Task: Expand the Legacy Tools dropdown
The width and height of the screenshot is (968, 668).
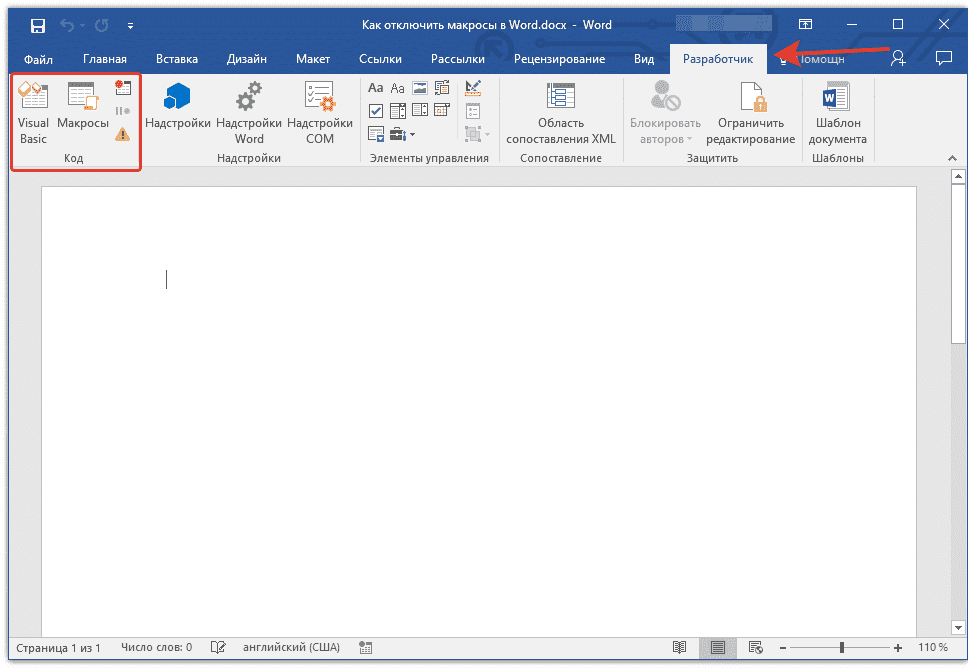Action: point(410,133)
